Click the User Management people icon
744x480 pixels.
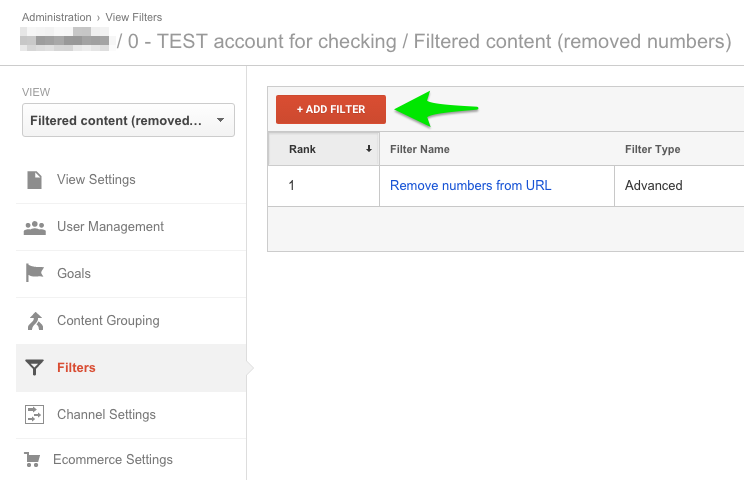point(35,228)
